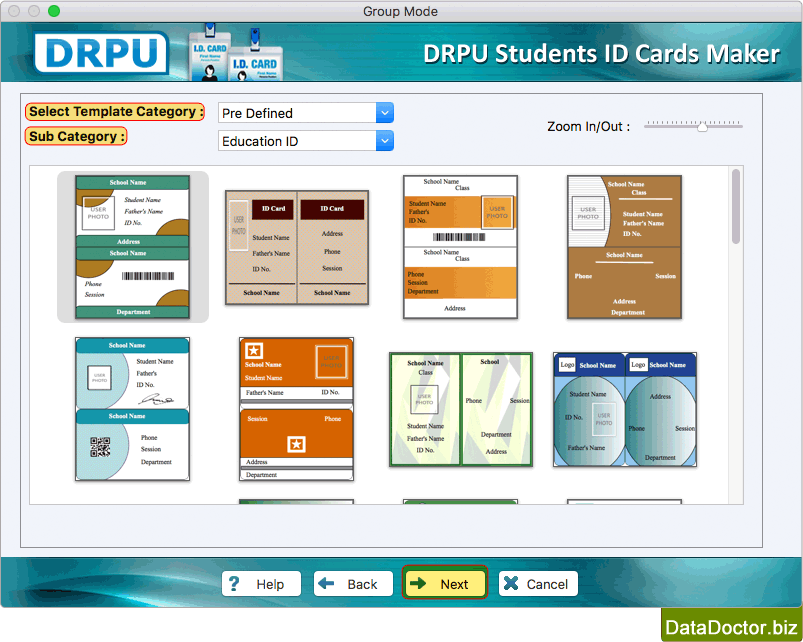Click the Sub Category label
This screenshot has width=803, height=642.
point(76,136)
